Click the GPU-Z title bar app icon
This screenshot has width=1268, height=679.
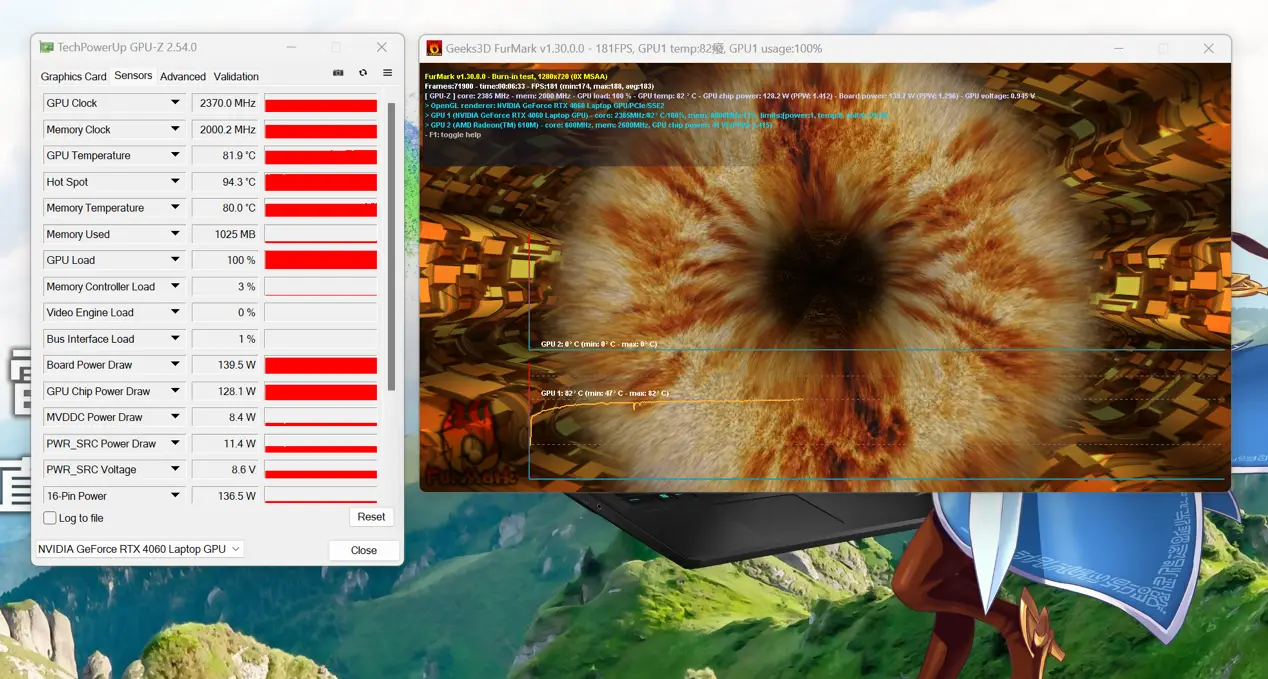46,47
